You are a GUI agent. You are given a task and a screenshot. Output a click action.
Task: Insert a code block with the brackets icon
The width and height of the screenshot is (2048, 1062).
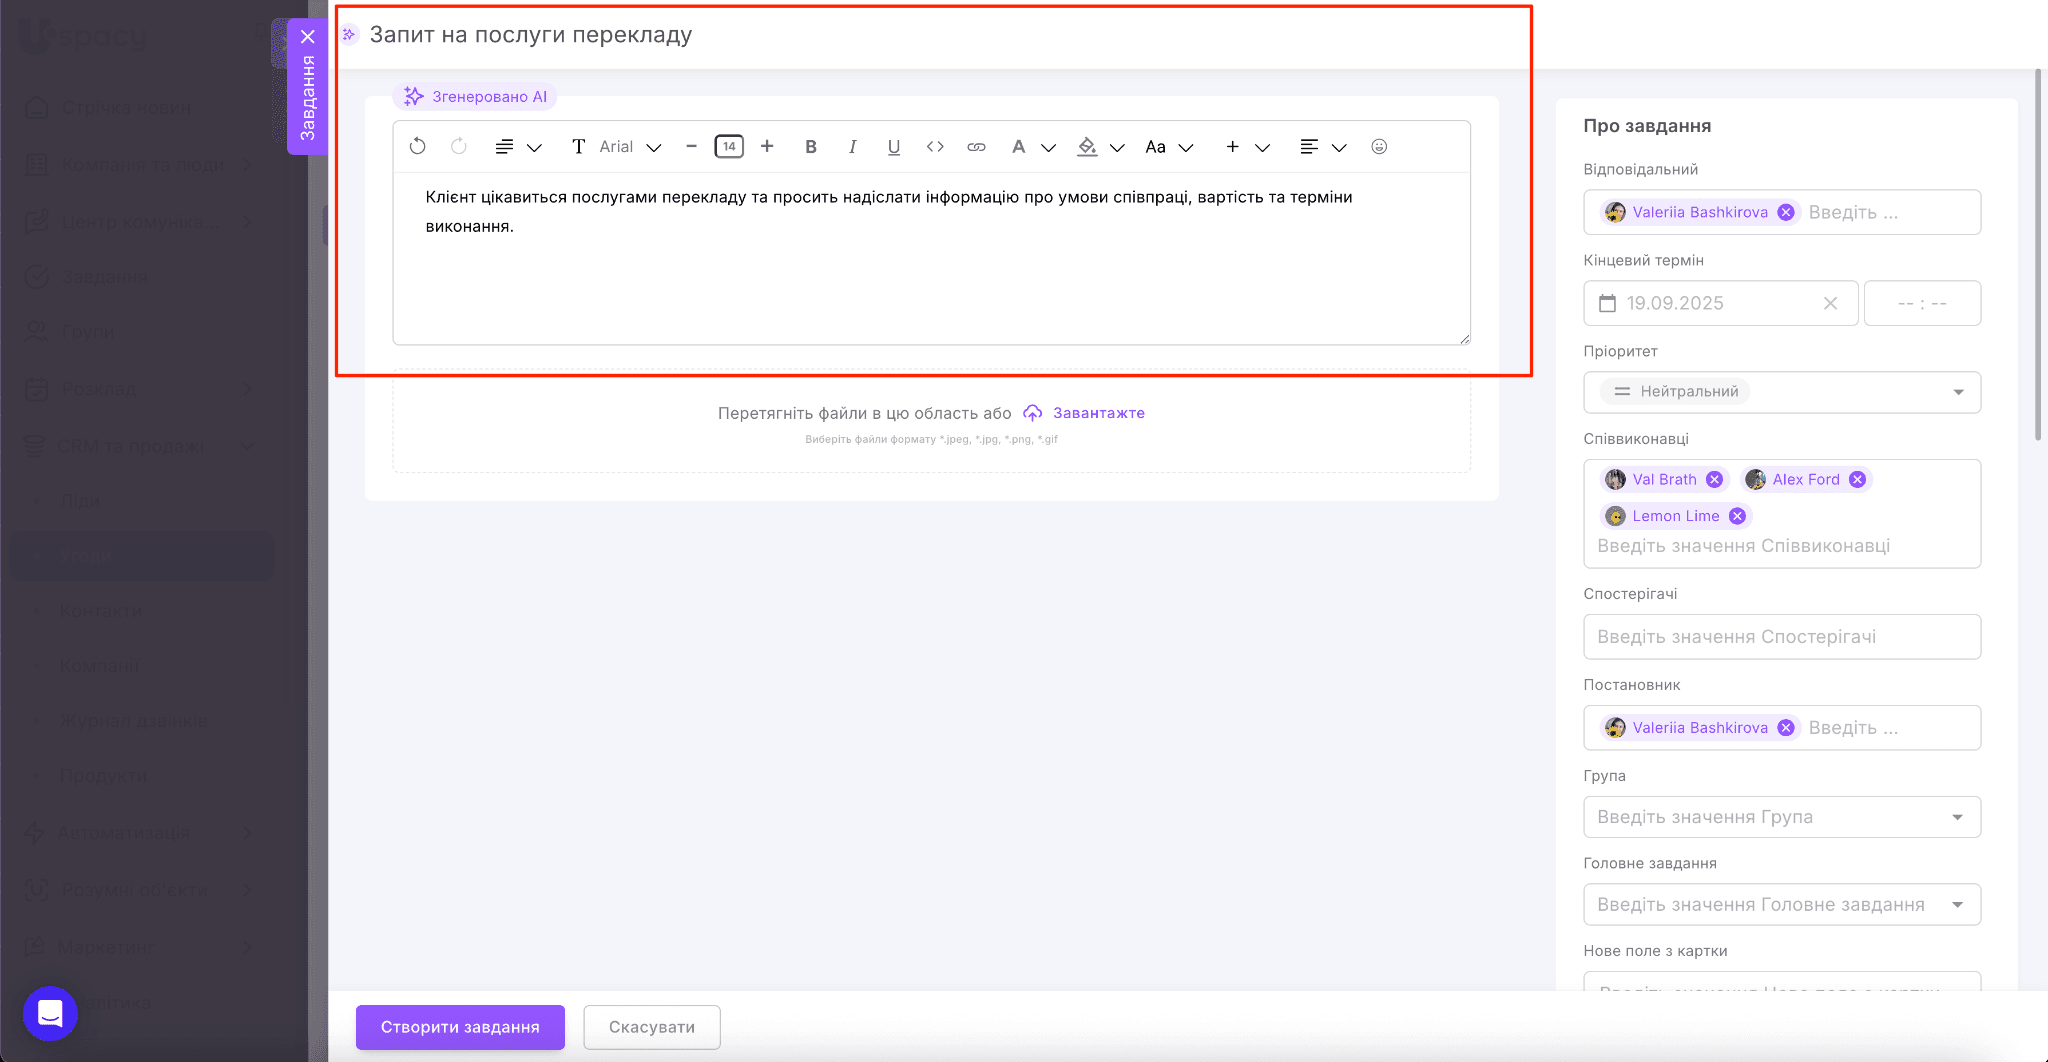[x=935, y=147]
